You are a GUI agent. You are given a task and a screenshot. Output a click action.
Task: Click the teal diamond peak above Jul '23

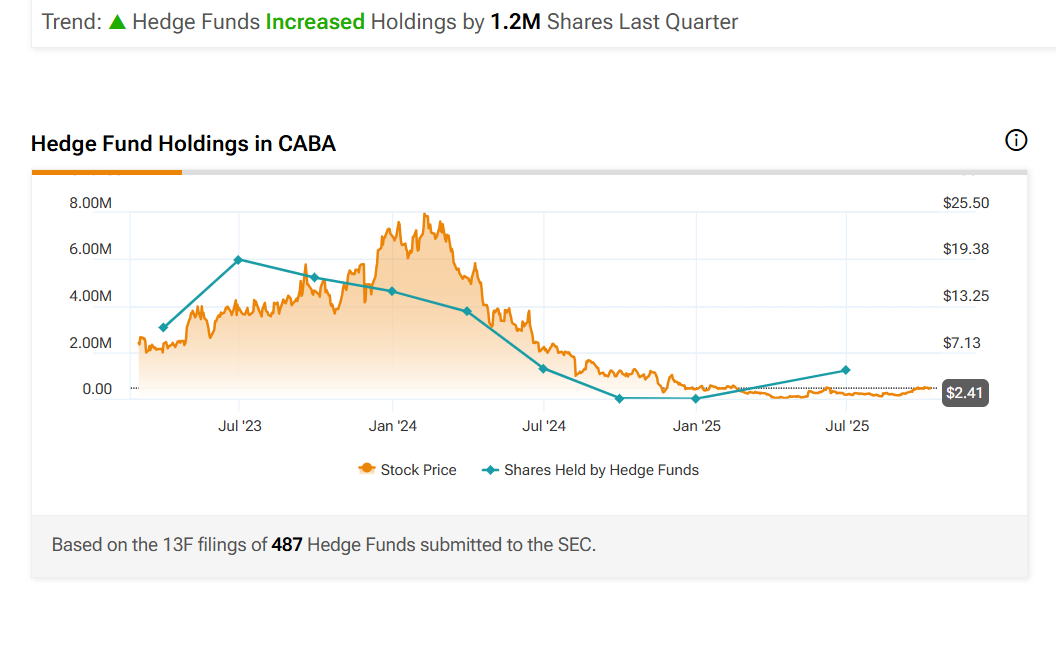tap(238, 260)
